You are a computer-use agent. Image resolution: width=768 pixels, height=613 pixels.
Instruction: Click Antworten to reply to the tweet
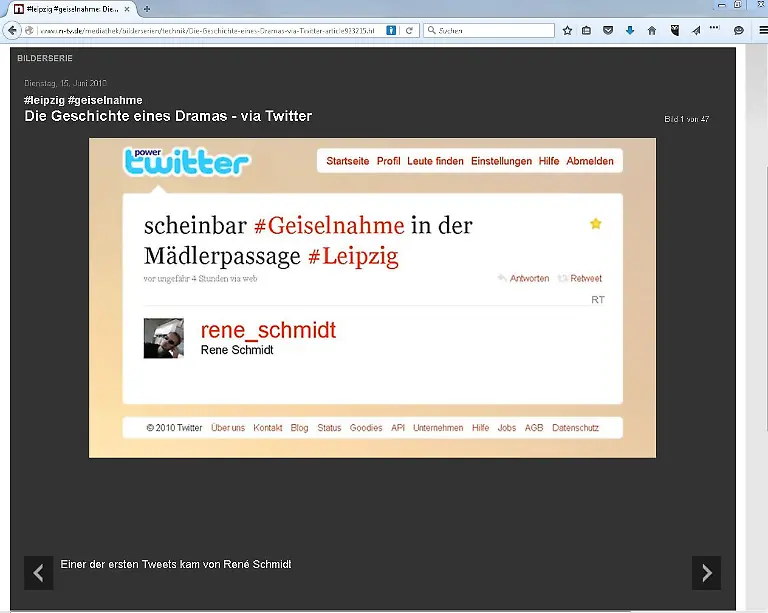(529, 278)
